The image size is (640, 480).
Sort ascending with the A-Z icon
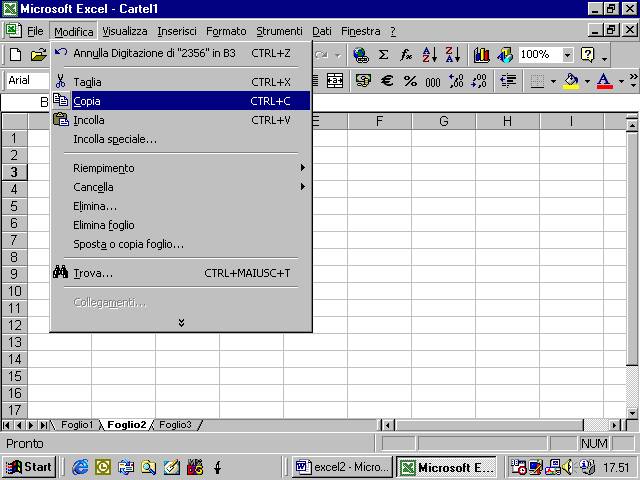pyautogui.click(x=429, y=55)
